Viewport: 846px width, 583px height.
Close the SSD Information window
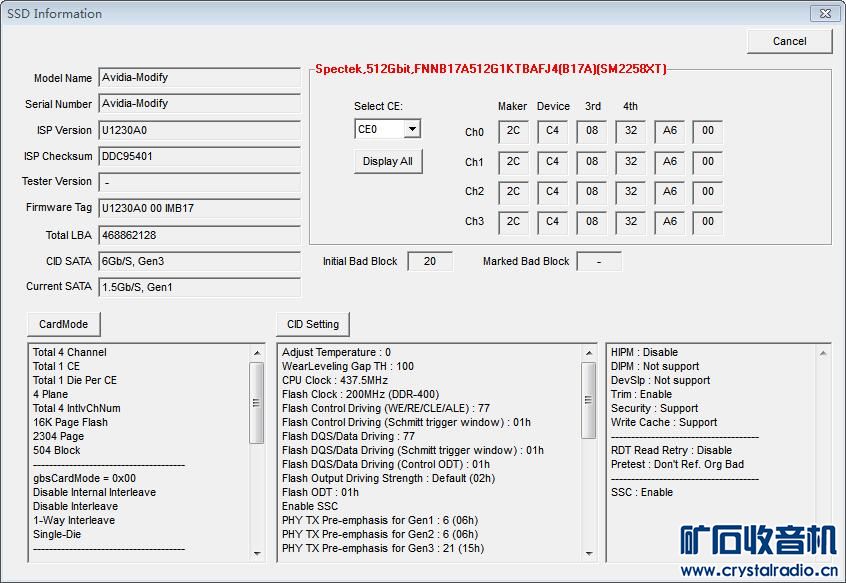[x=823, y=13]
